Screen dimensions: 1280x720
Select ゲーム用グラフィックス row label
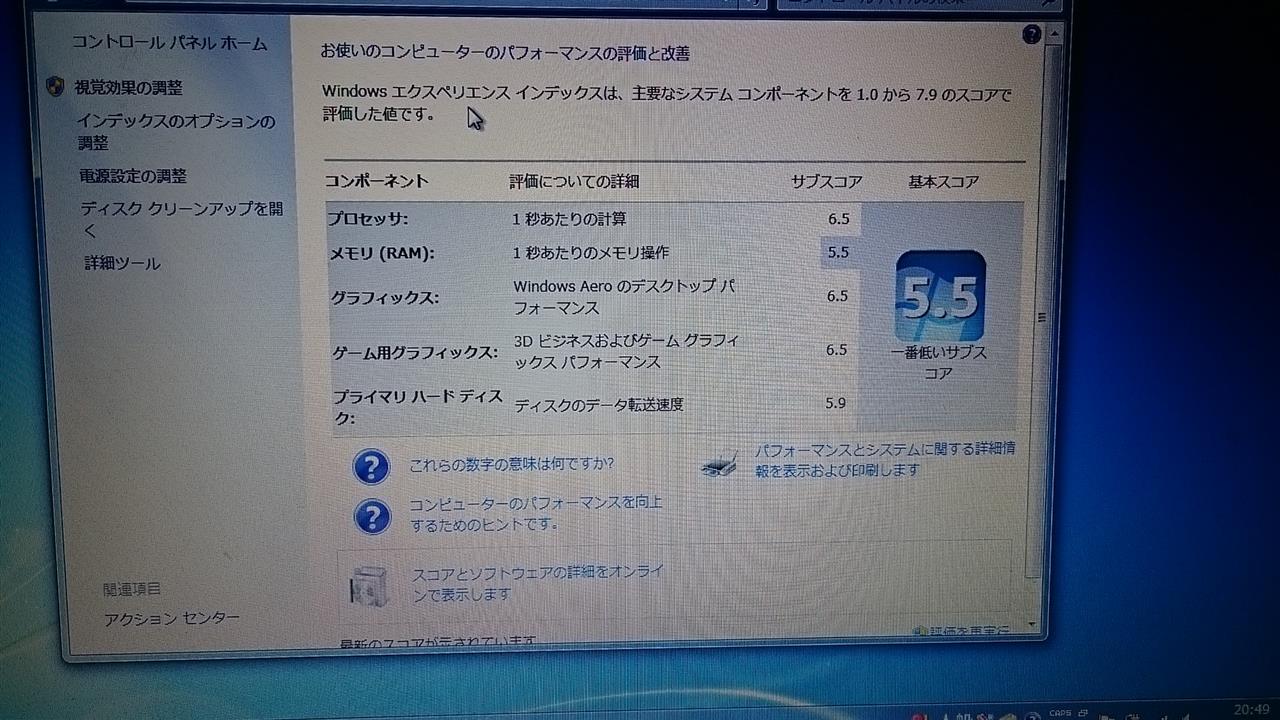point(415,352)
